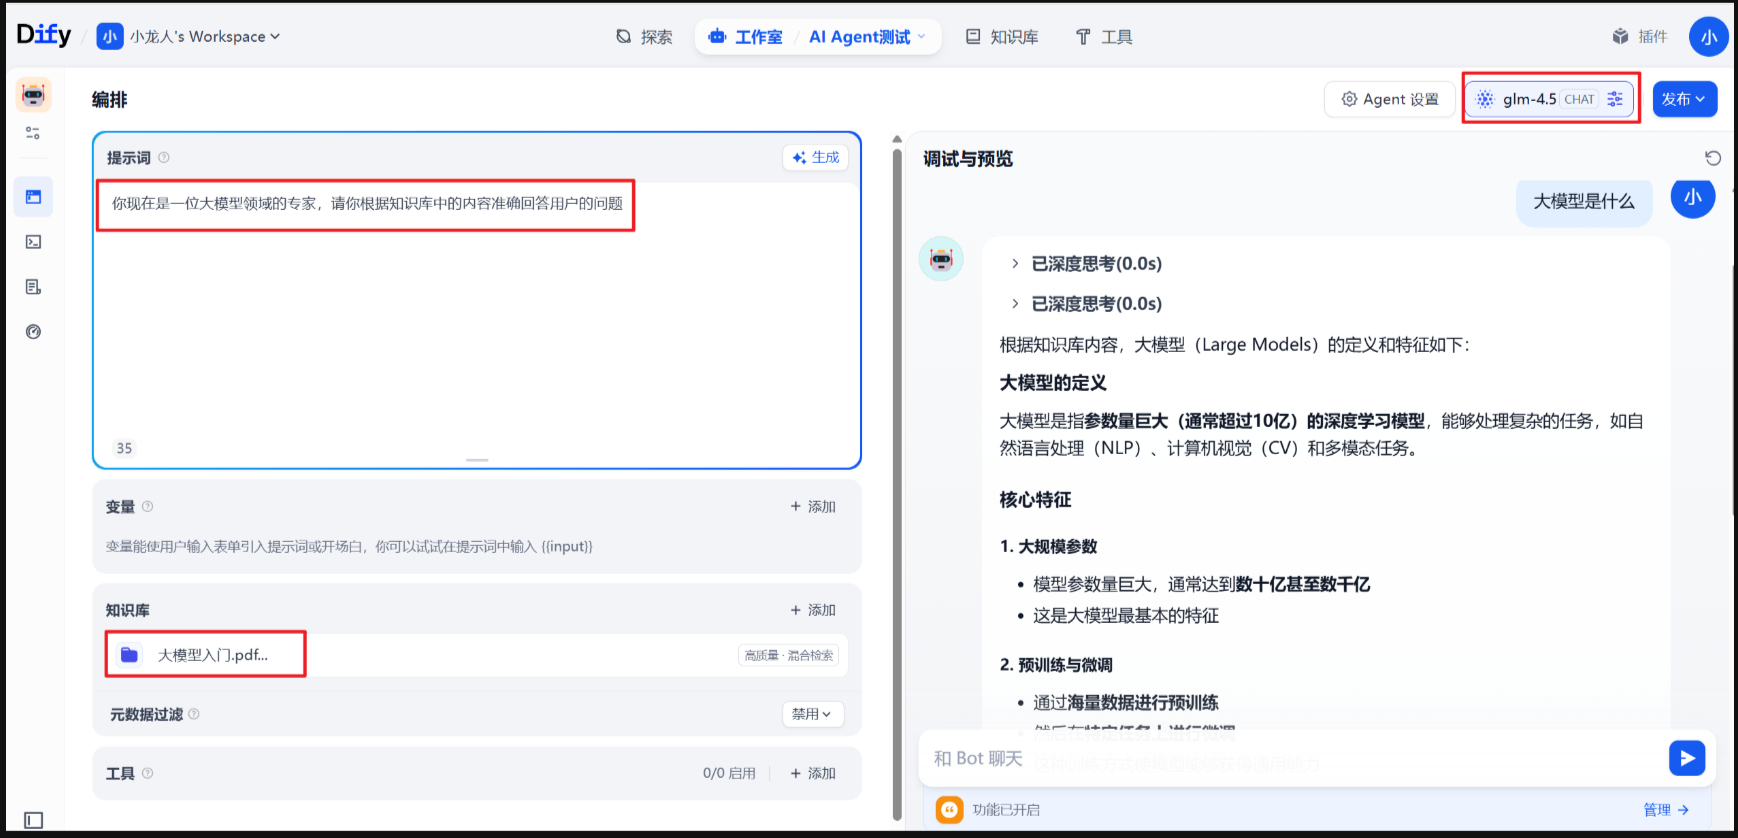Click the user avatar at top right
This screenshot has width=1738, height=838.
[1709, 37]
